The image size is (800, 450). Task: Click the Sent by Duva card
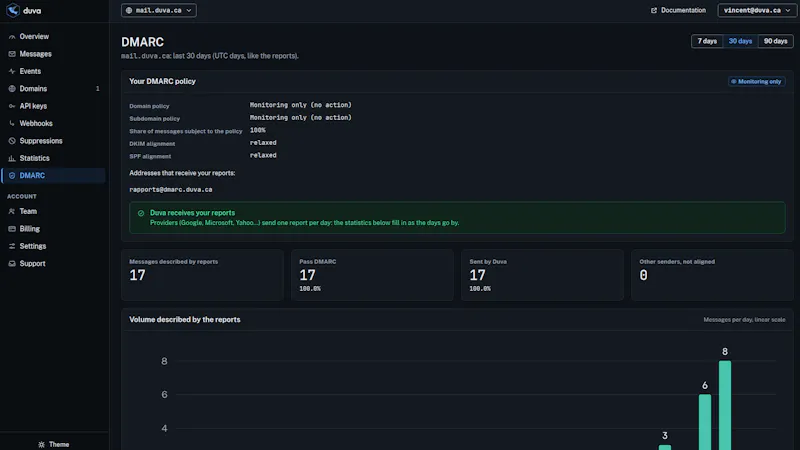pos(542,275)
